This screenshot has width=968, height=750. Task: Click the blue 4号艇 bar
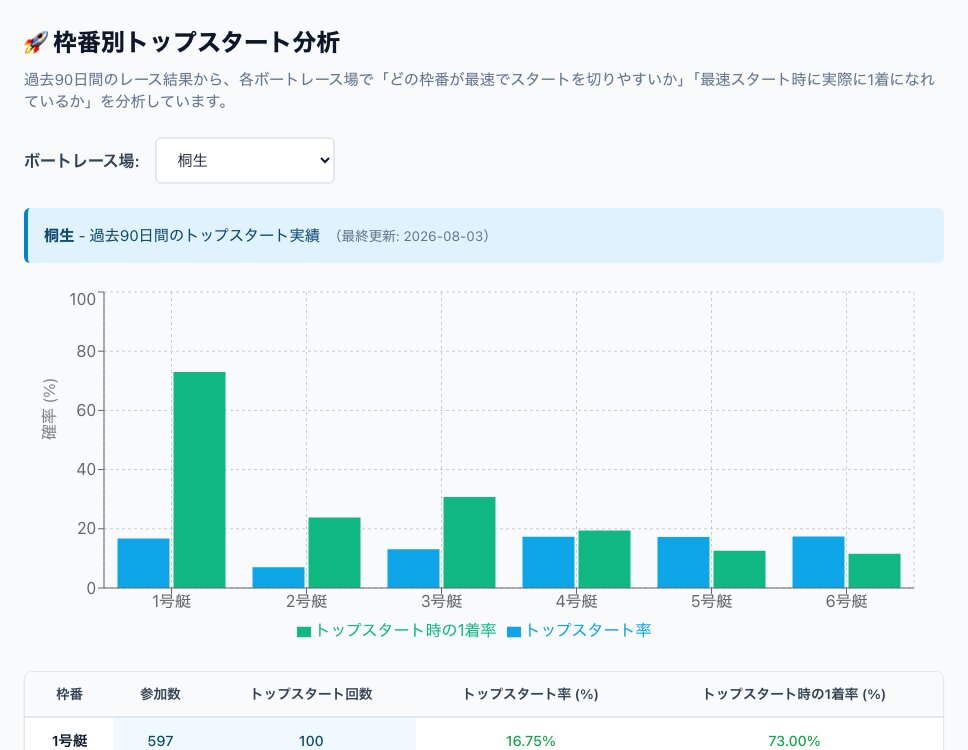(x=548, y=562)
